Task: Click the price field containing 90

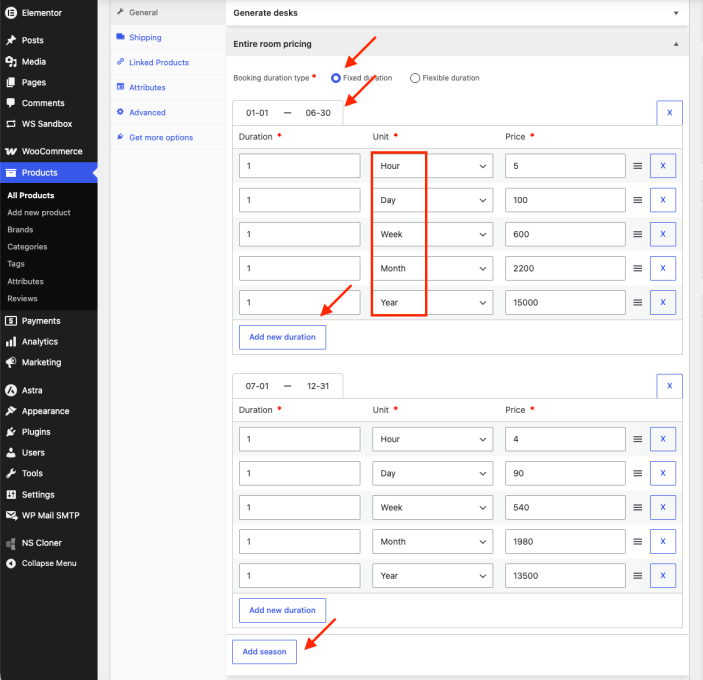Action: pyautogui.click(x=565, y=473)
